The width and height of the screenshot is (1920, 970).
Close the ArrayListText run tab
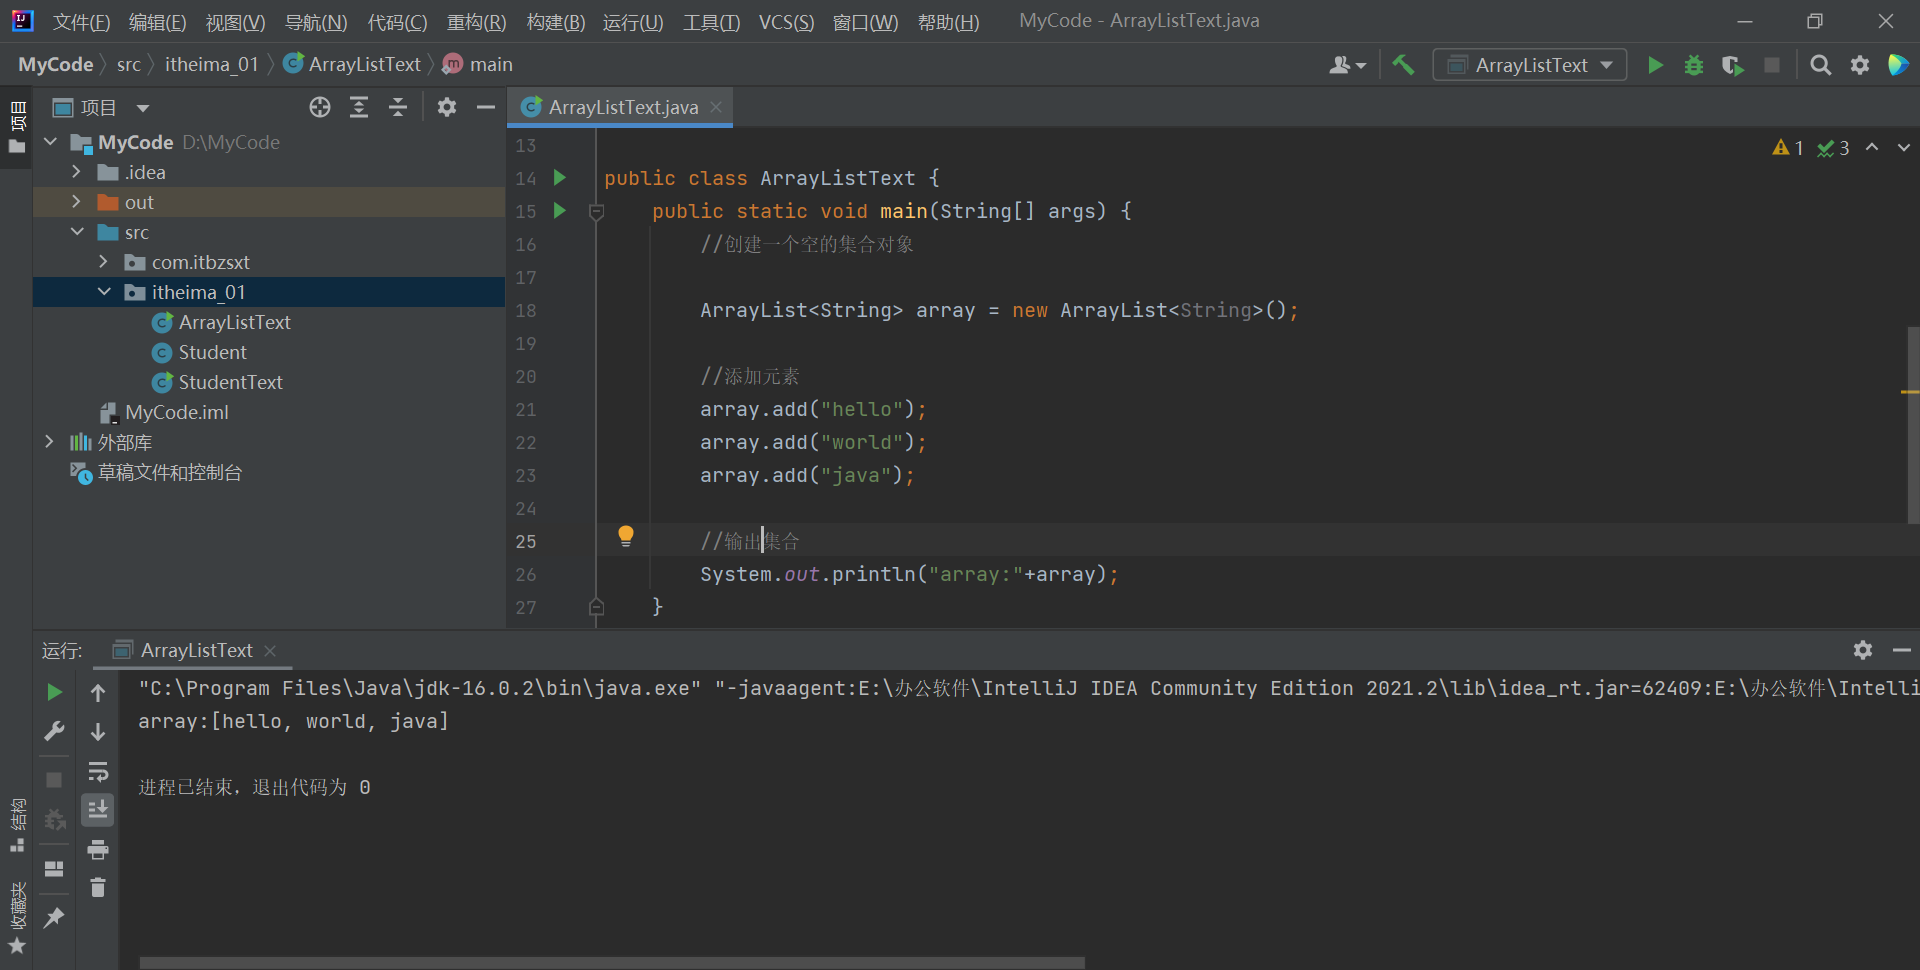point(270,650)
